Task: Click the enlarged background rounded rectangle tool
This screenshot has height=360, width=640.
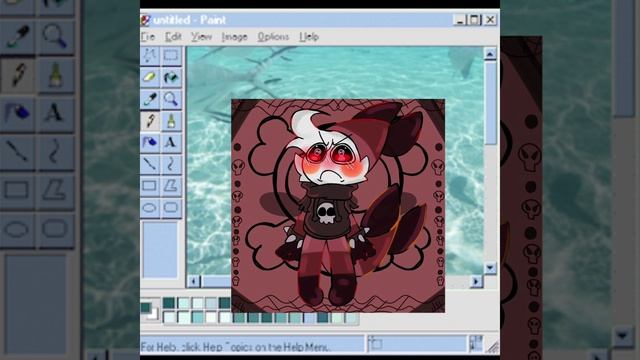Action: point(56,230)
